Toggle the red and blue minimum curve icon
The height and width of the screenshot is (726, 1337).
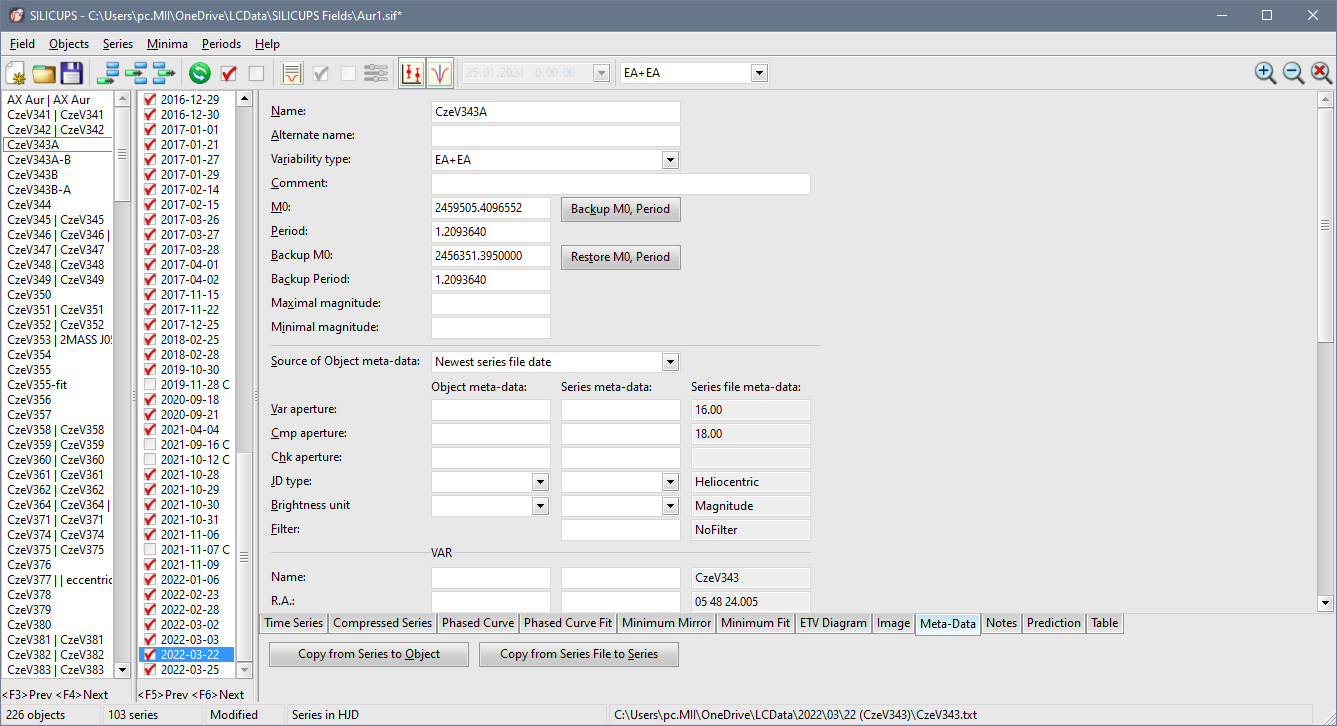pos(440,73)
